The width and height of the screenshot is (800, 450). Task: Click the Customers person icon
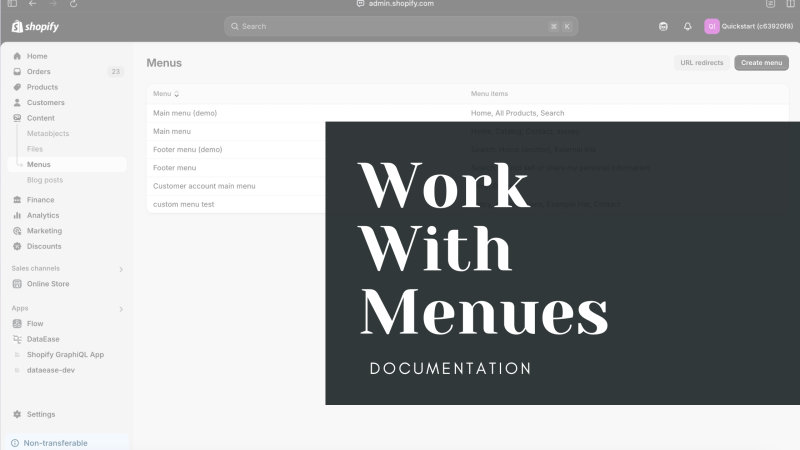(17, 103)
